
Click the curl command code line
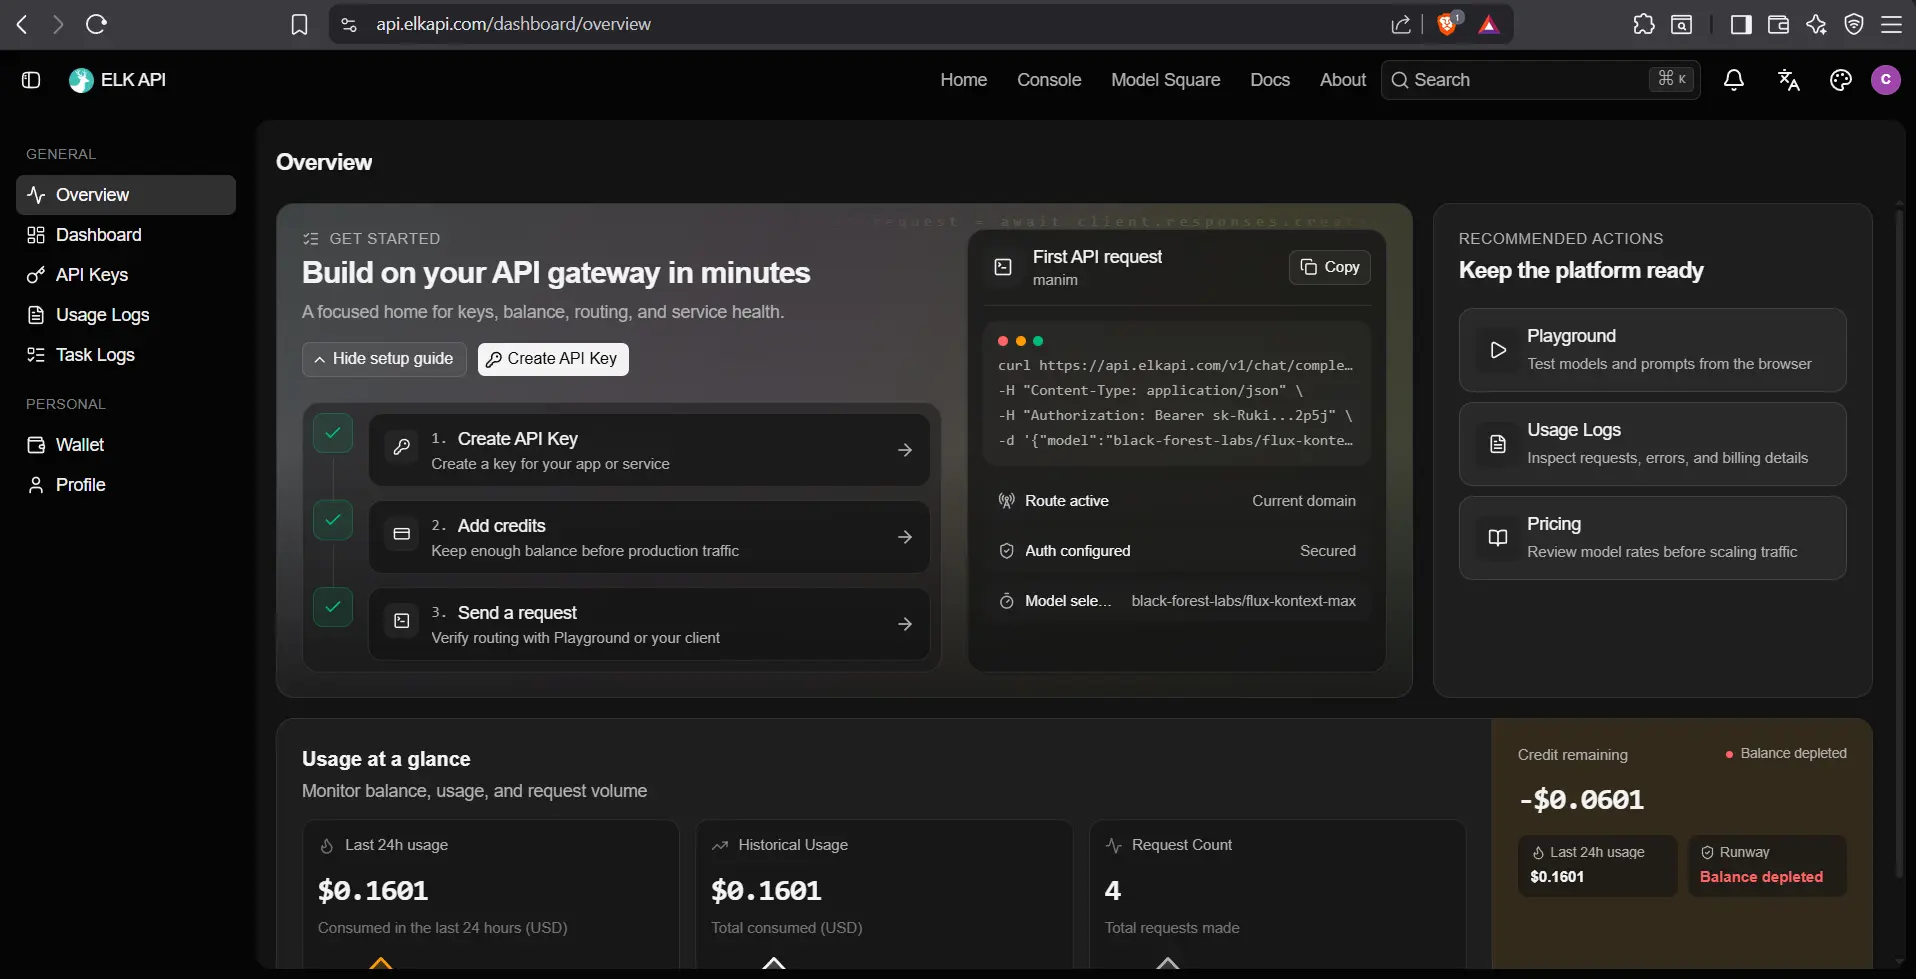1175,366
